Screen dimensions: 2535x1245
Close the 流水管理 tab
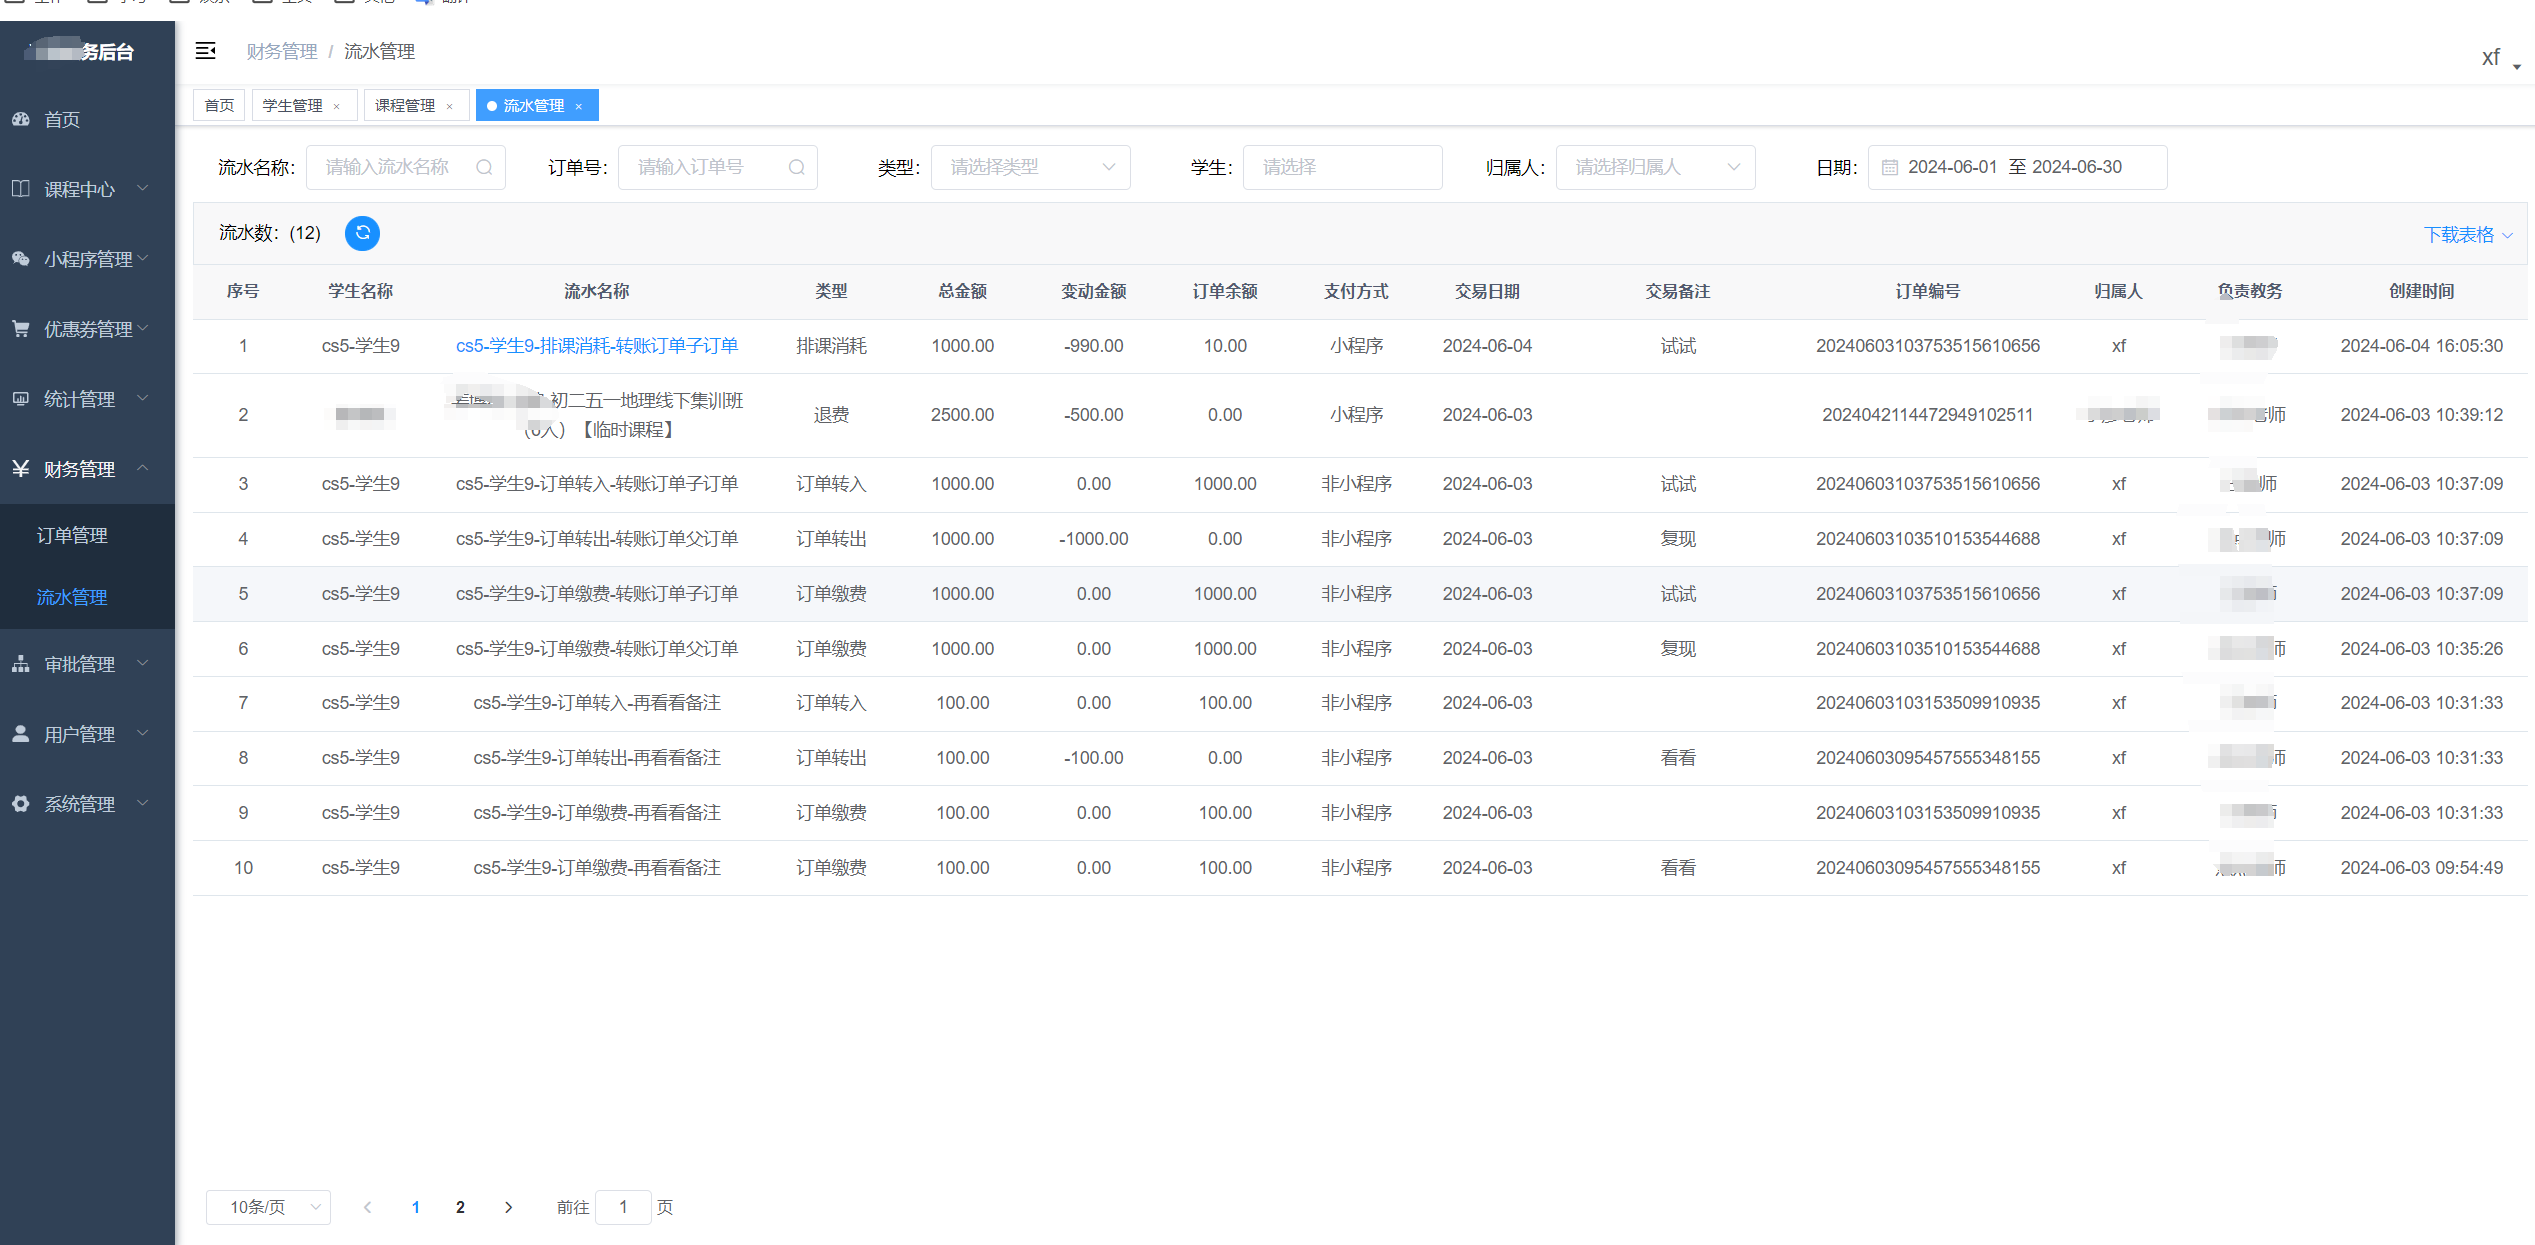(579, 106)
